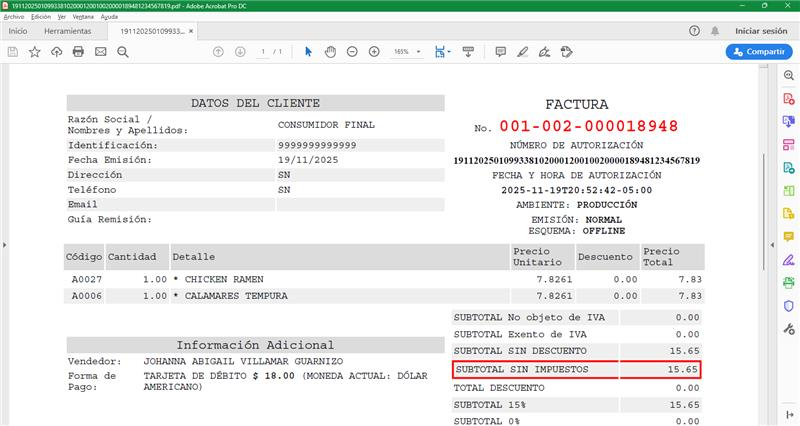Expand the fit page options dropdown

(x=451, y=51)
